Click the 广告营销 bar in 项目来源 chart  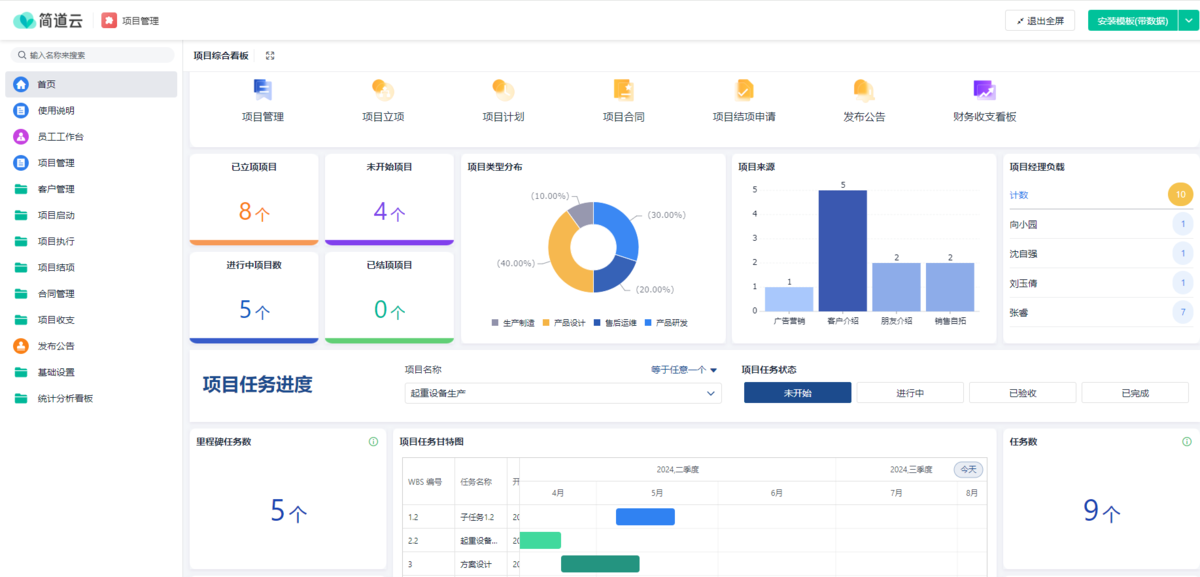tap(789, 299)
